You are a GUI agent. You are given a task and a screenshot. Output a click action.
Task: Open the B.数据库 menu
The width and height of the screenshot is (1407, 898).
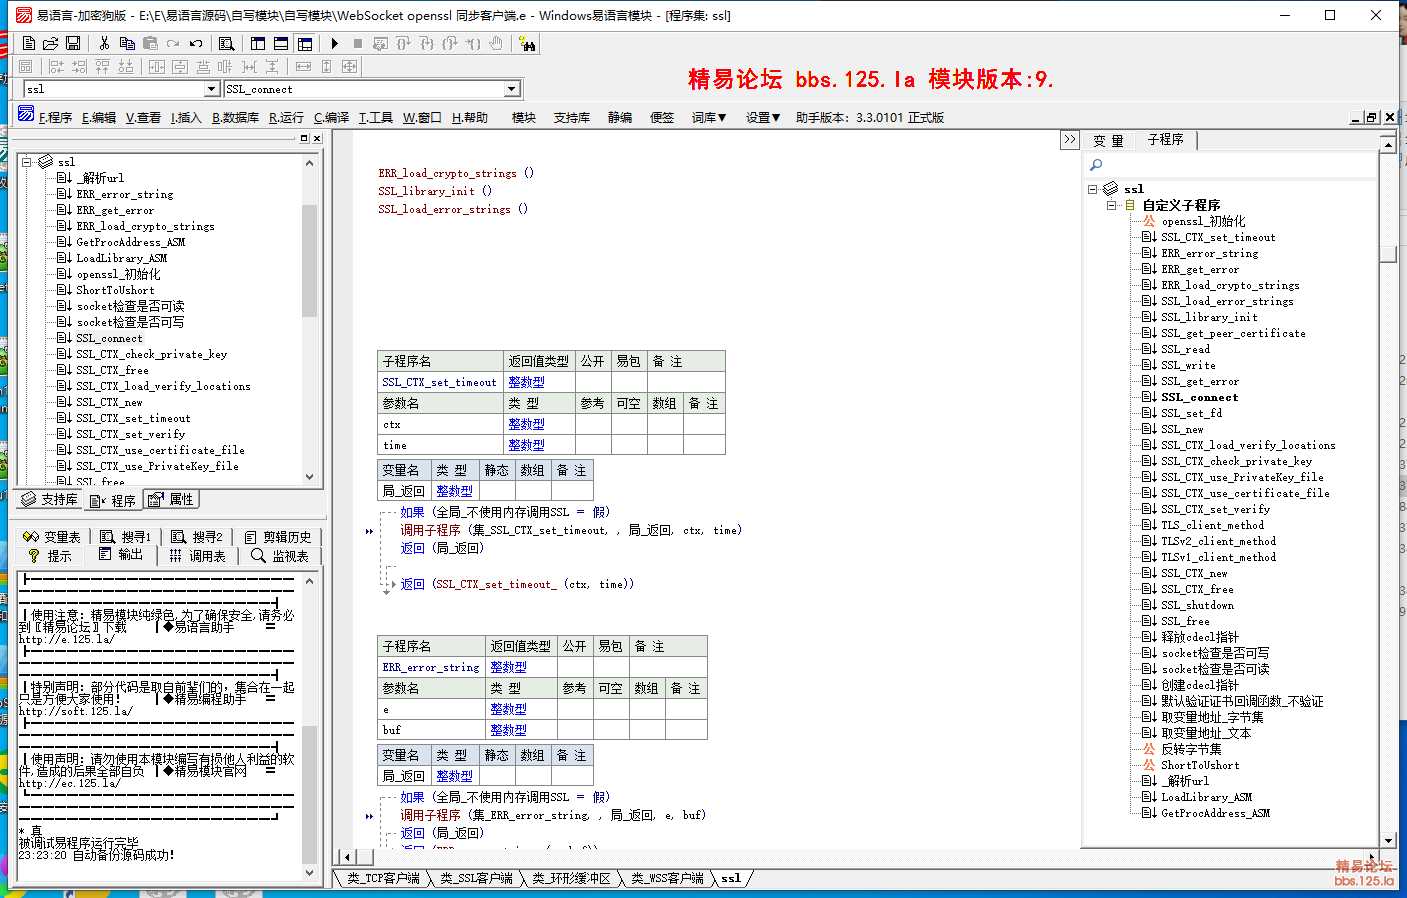[235, 117]
